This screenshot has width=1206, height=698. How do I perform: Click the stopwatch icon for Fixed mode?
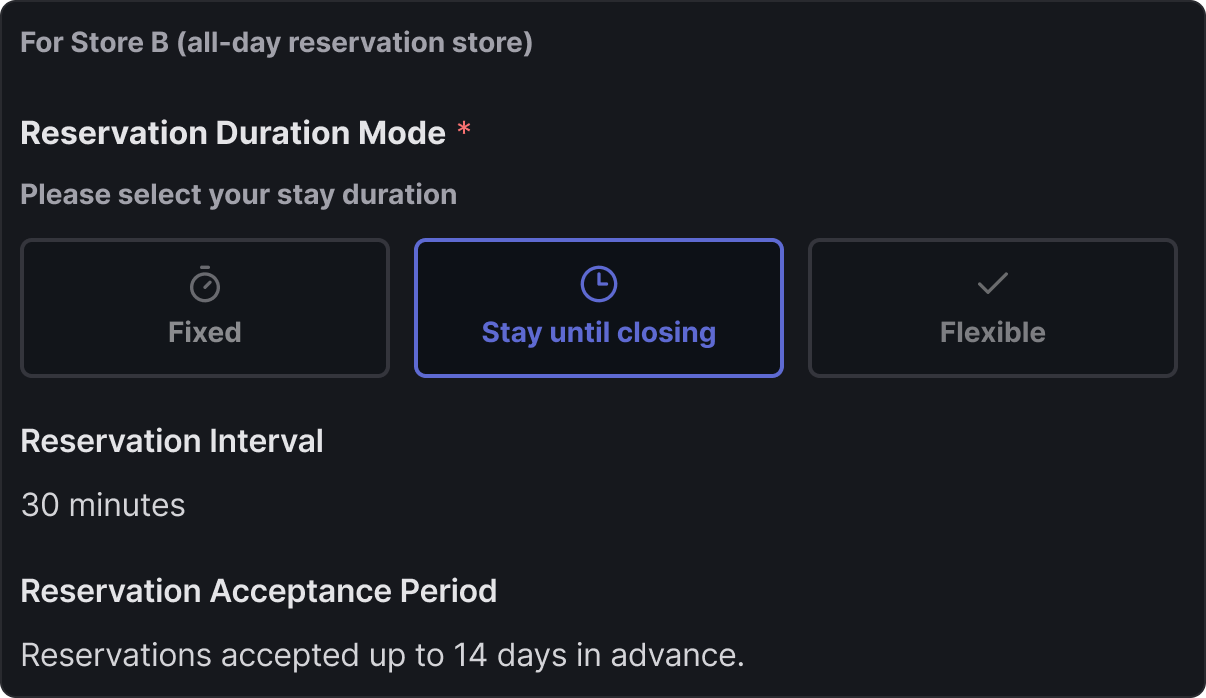click(205, 285)
